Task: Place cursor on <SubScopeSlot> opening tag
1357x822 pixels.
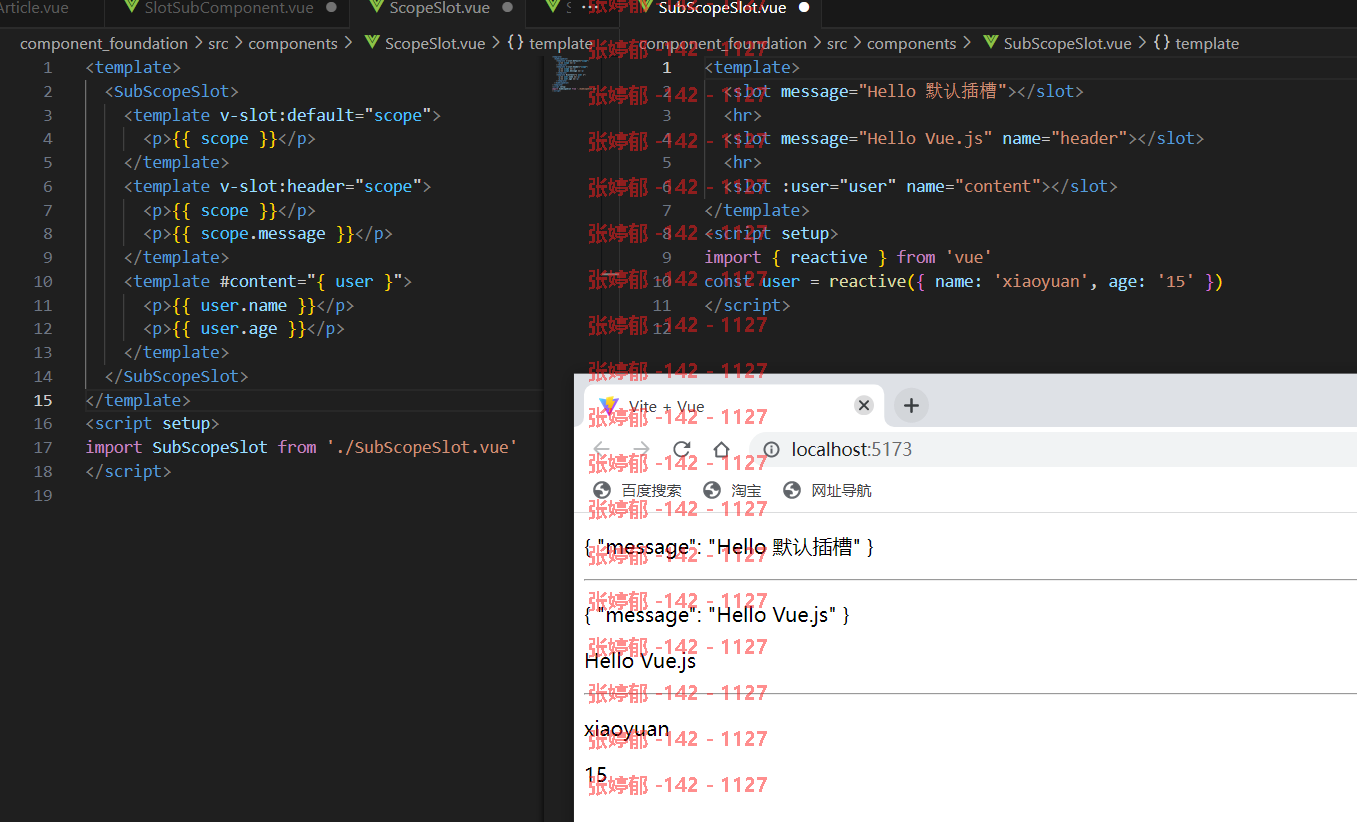Action: tap(172, 91)
